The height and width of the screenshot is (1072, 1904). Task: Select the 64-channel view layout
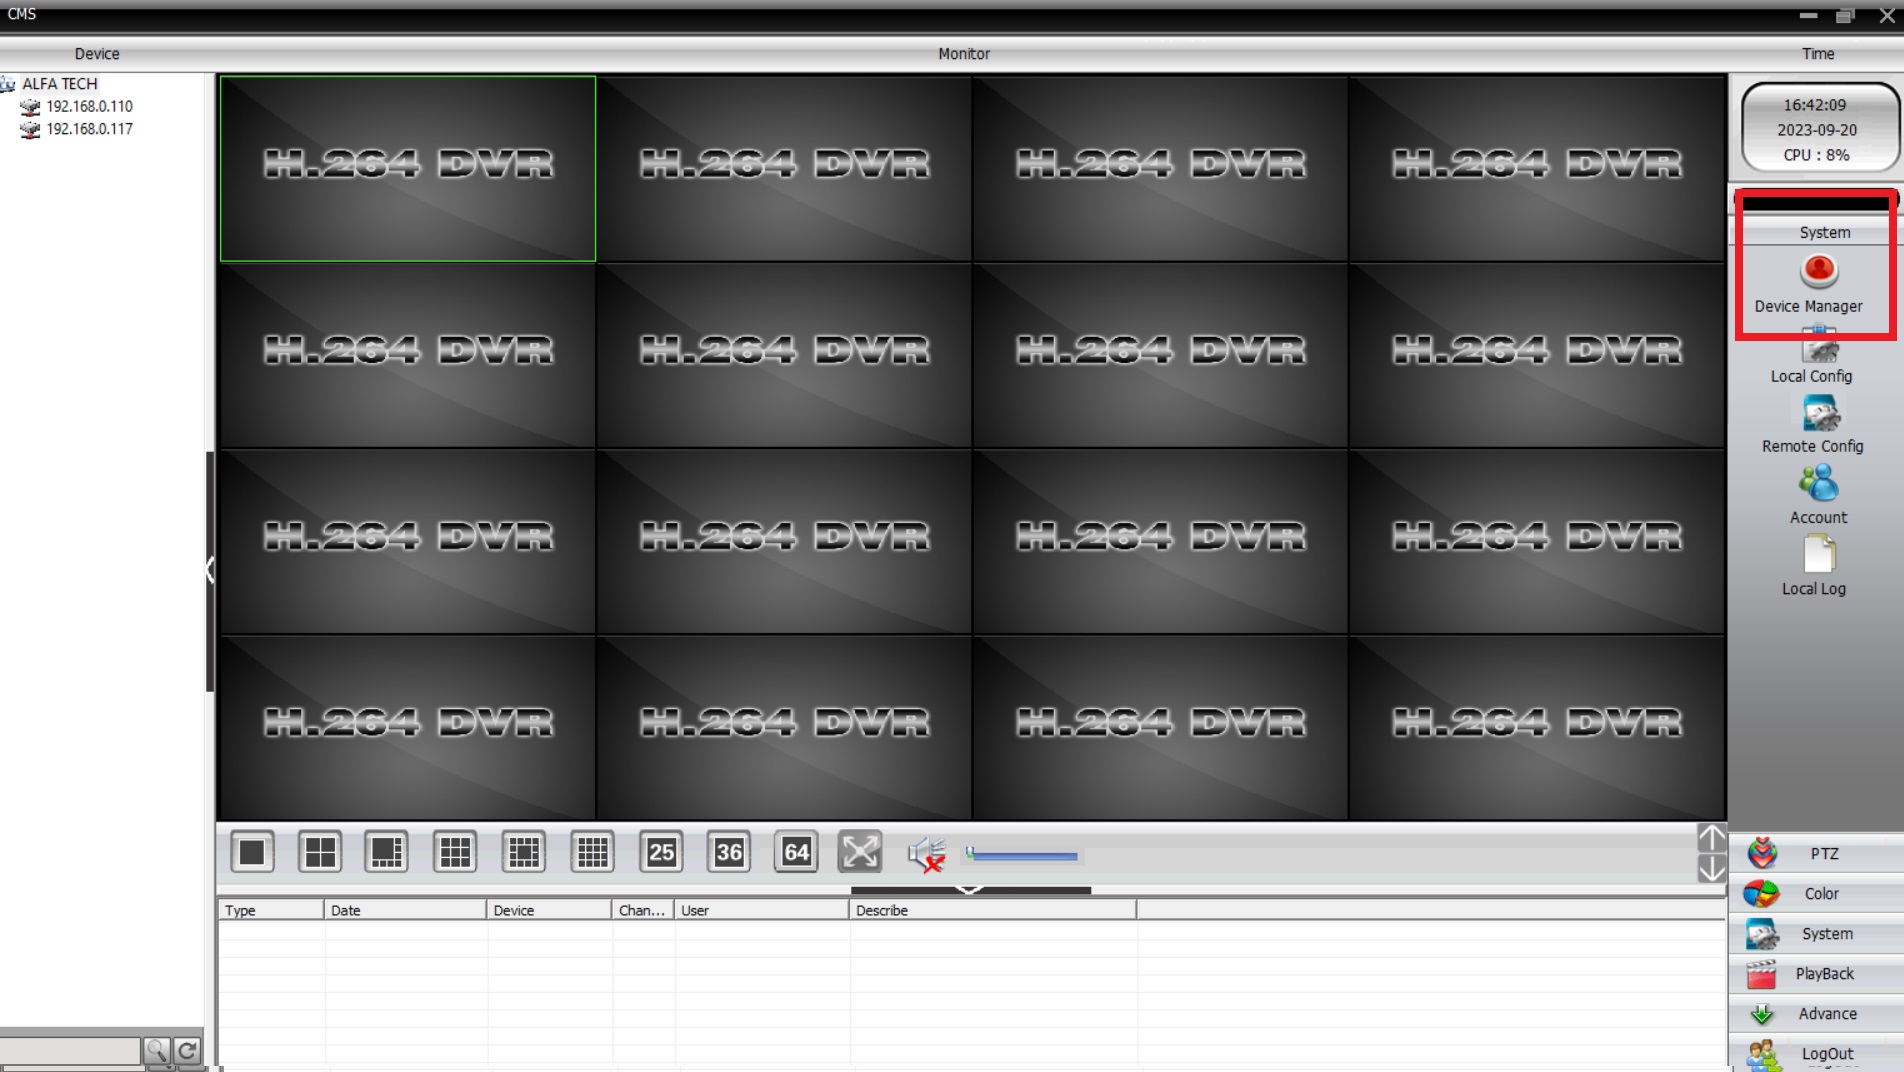(796, 853)
